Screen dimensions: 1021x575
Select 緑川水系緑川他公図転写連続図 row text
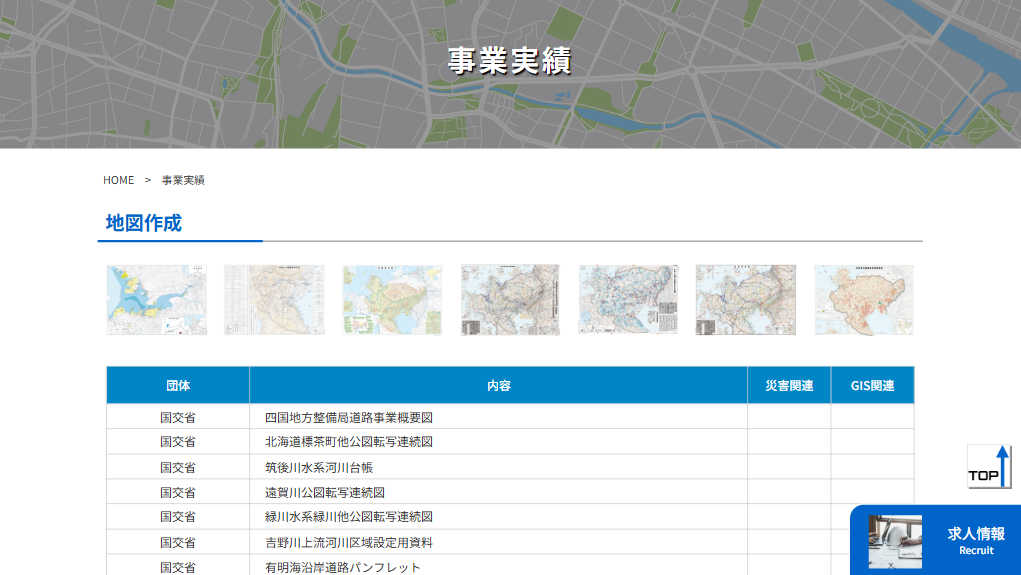coord(349,517)
